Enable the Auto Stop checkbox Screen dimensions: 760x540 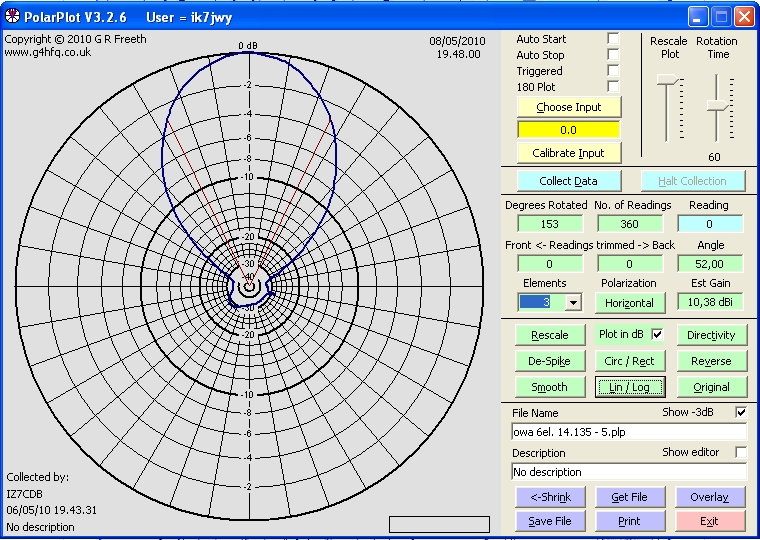[613, 54]
